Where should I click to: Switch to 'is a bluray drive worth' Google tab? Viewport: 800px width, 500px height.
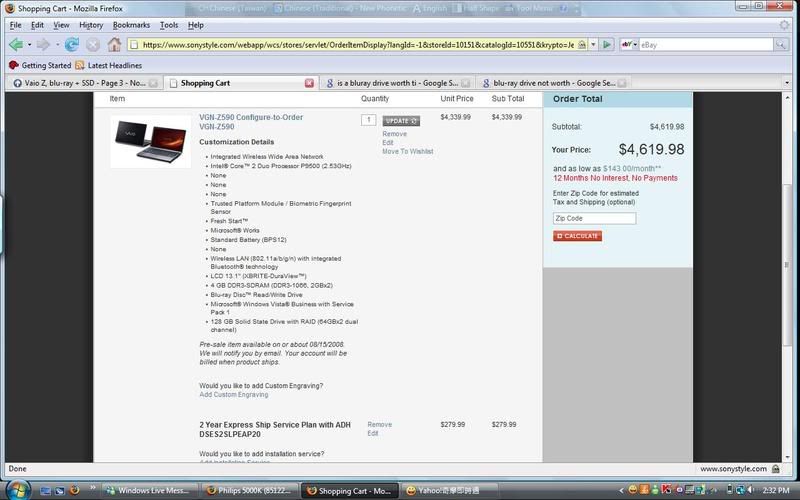coord(397,83)
